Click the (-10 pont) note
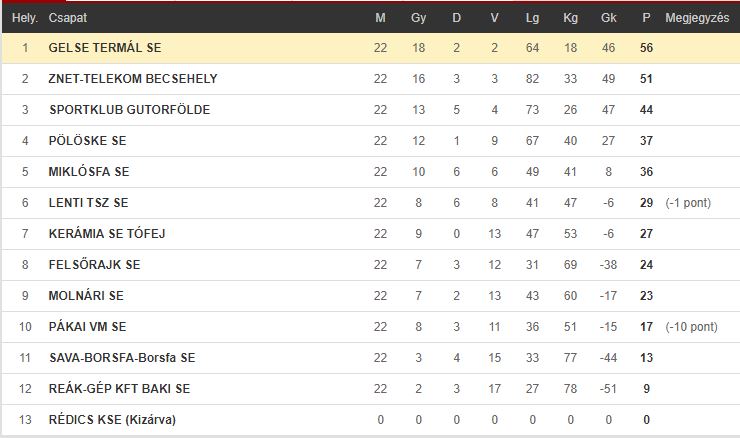The width and height of the screenshot is (740, 438). coord(691,327)
